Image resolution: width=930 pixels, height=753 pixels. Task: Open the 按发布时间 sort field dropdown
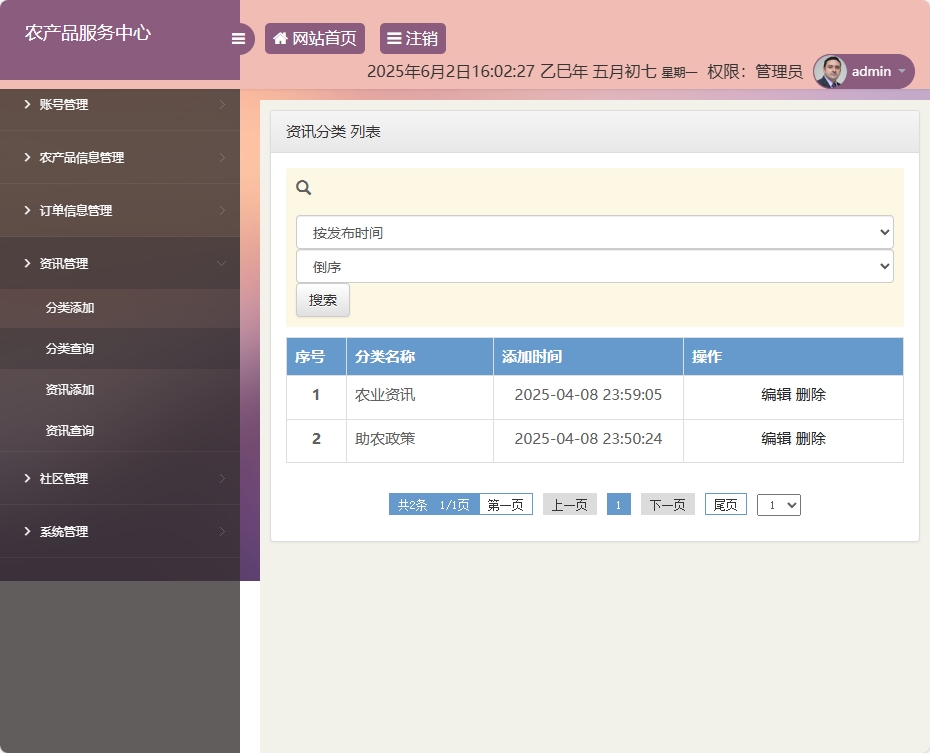[594, 232]
